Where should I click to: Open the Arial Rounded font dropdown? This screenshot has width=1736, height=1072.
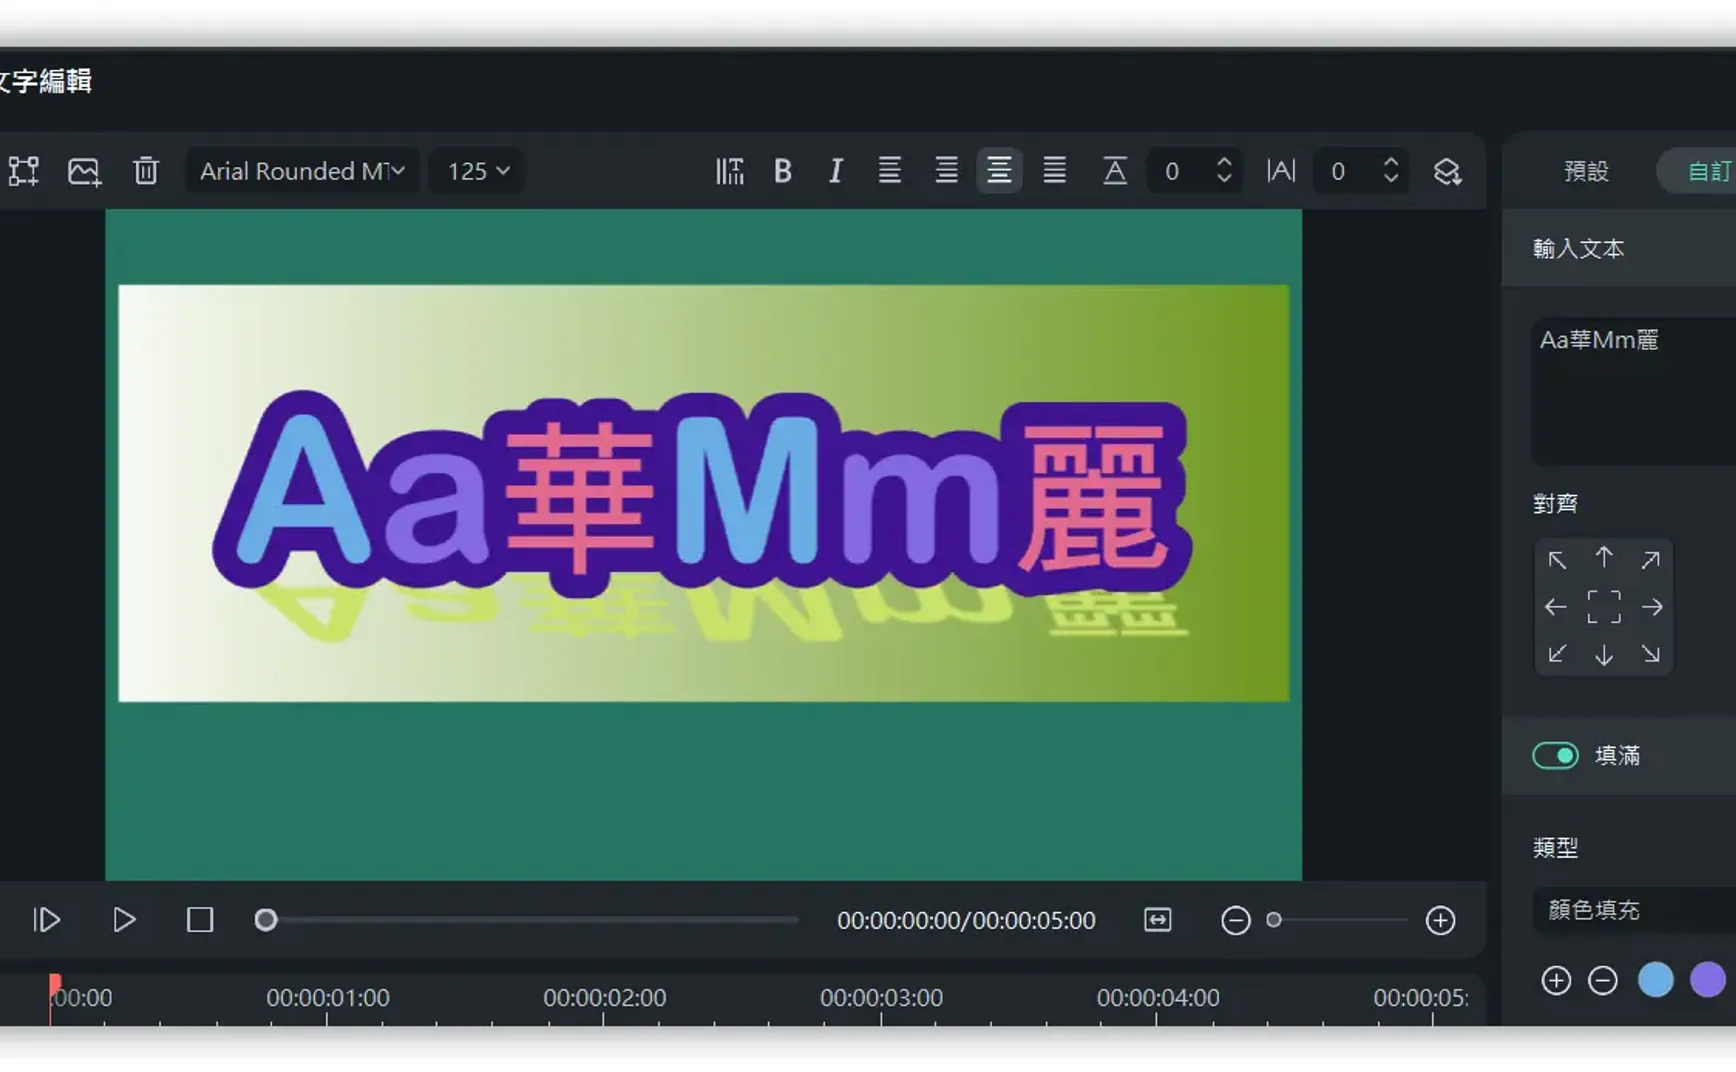(x=302, y=171)
